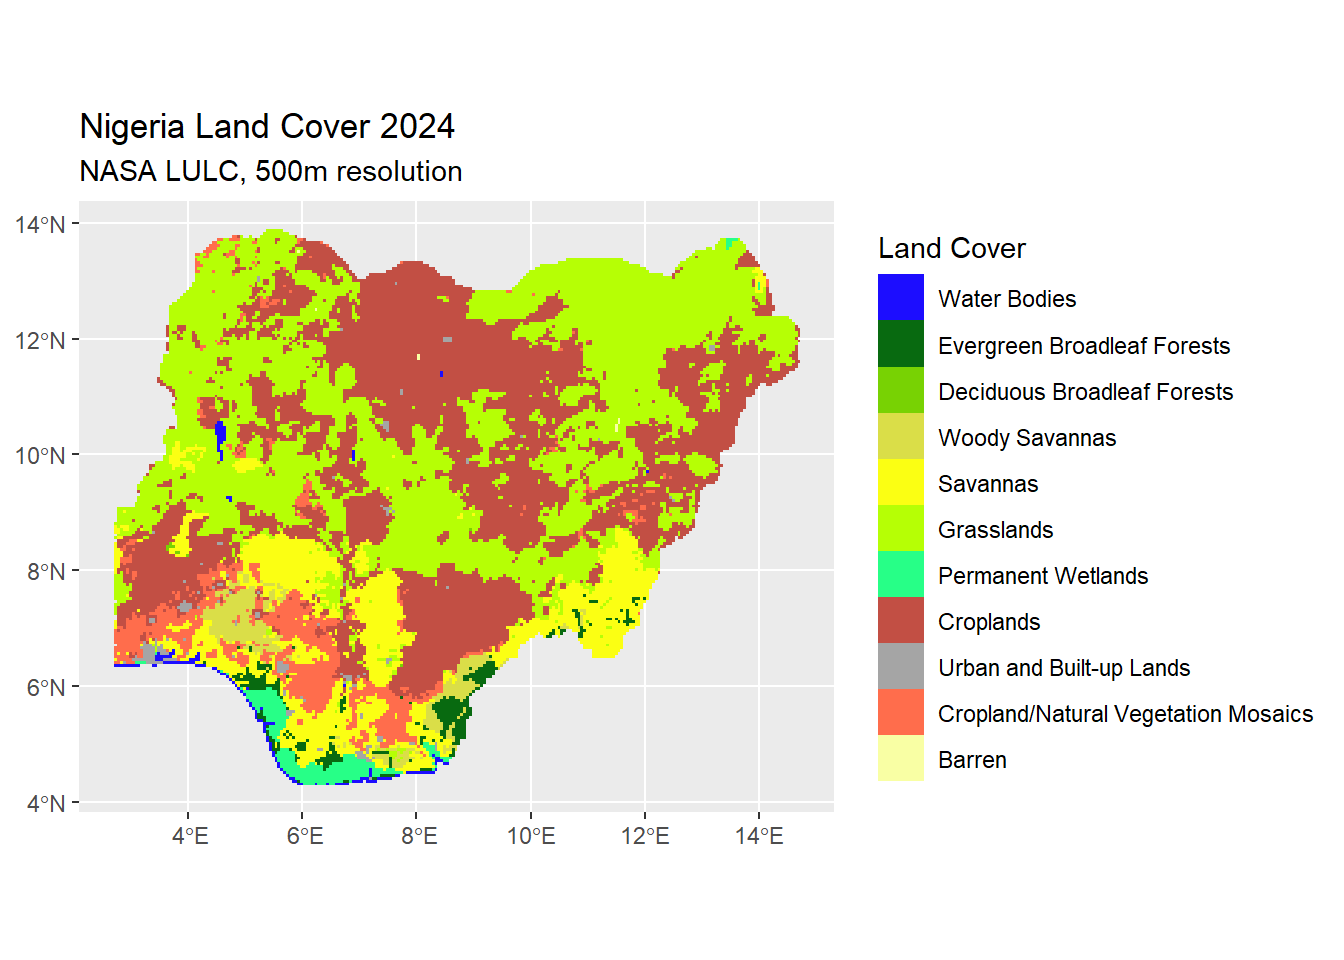This screenshot has width=1344, height=960.
Task: Select the 14°E longitude axis label
Action: (x=759, y=836)
